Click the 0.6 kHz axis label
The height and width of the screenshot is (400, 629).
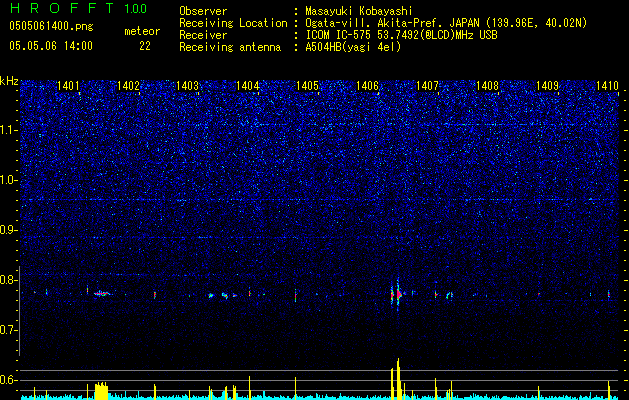click(x=9, y=380)
